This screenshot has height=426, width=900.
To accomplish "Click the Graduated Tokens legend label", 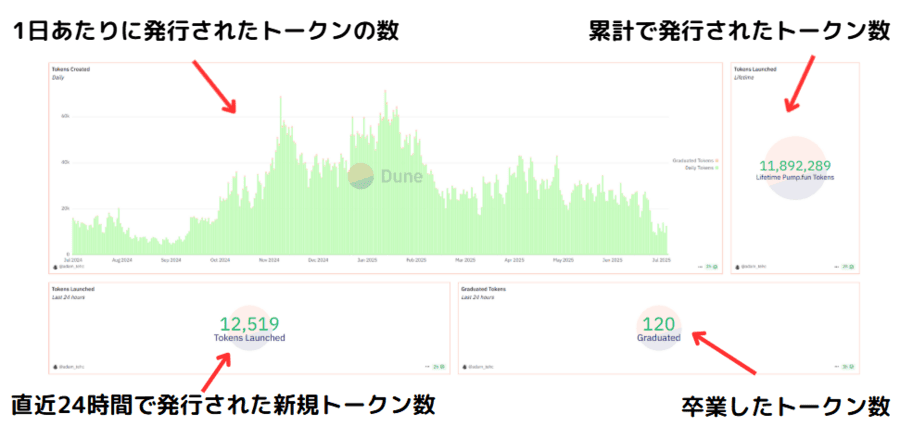I will [693, 160].
